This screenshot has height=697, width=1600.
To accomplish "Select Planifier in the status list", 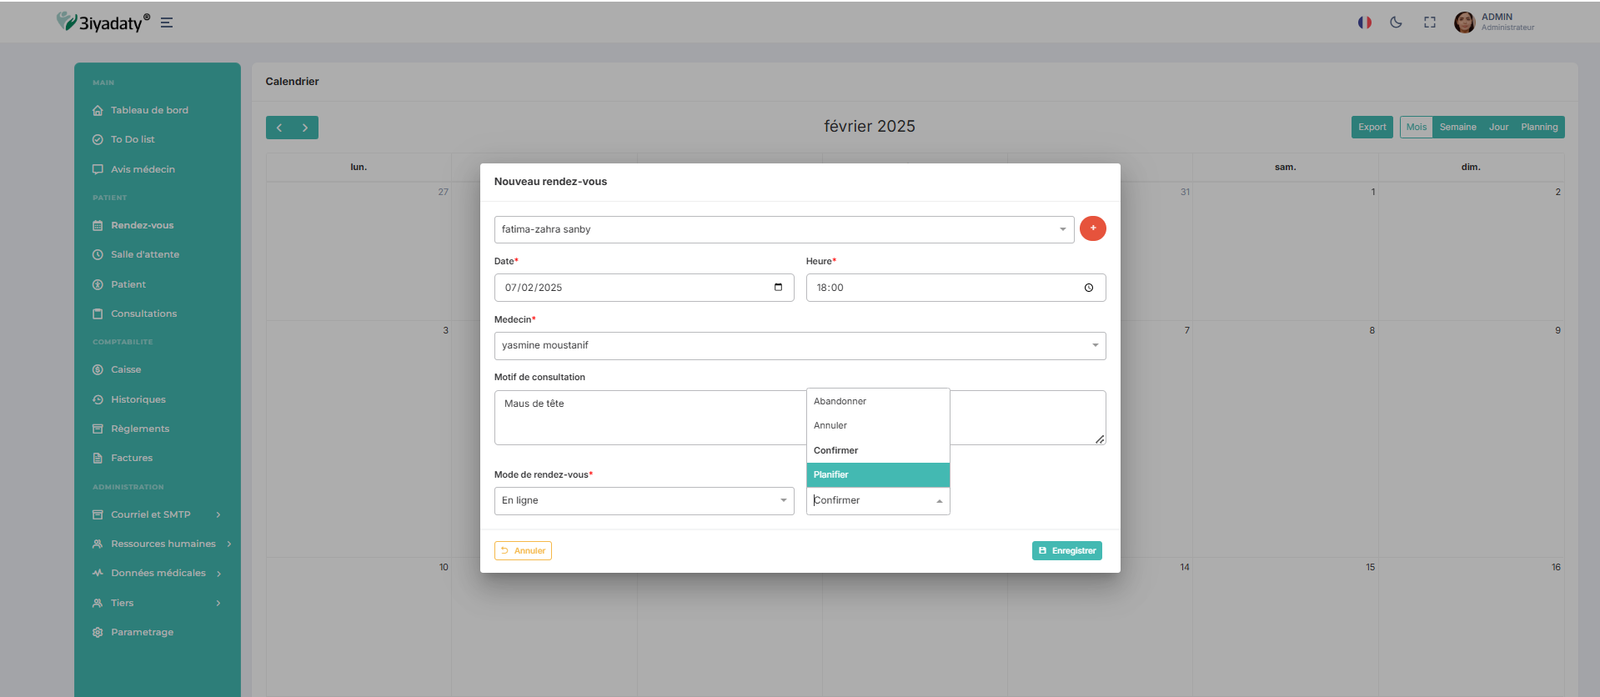I will point(877,475).
